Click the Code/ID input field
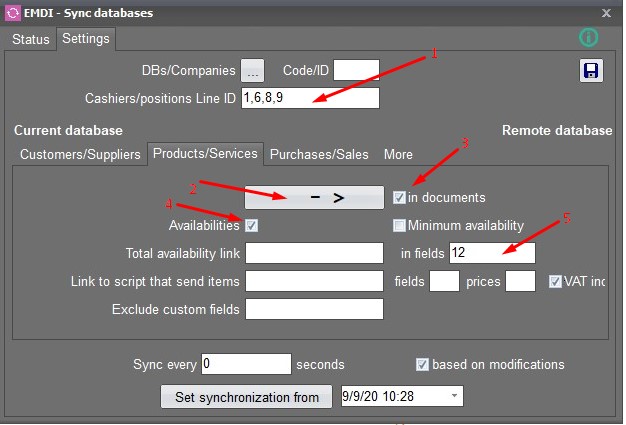Image resolution: width=626 pixels, height=425 pixels. pyautogui.click(x=356, y=70)
